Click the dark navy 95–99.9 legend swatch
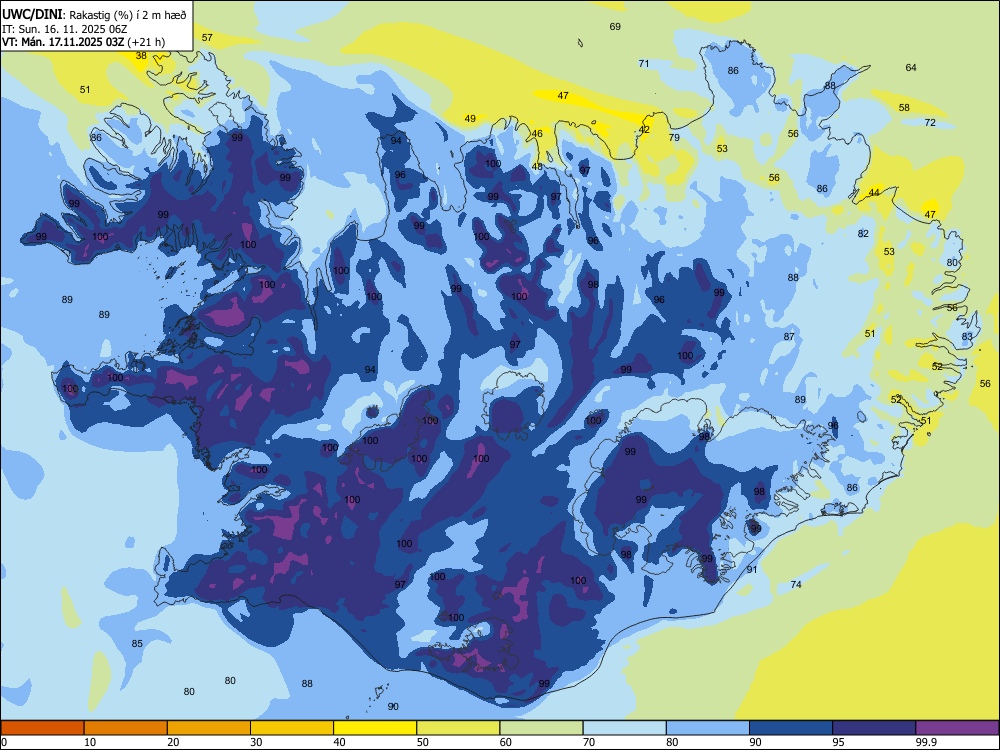 [874, 728]
